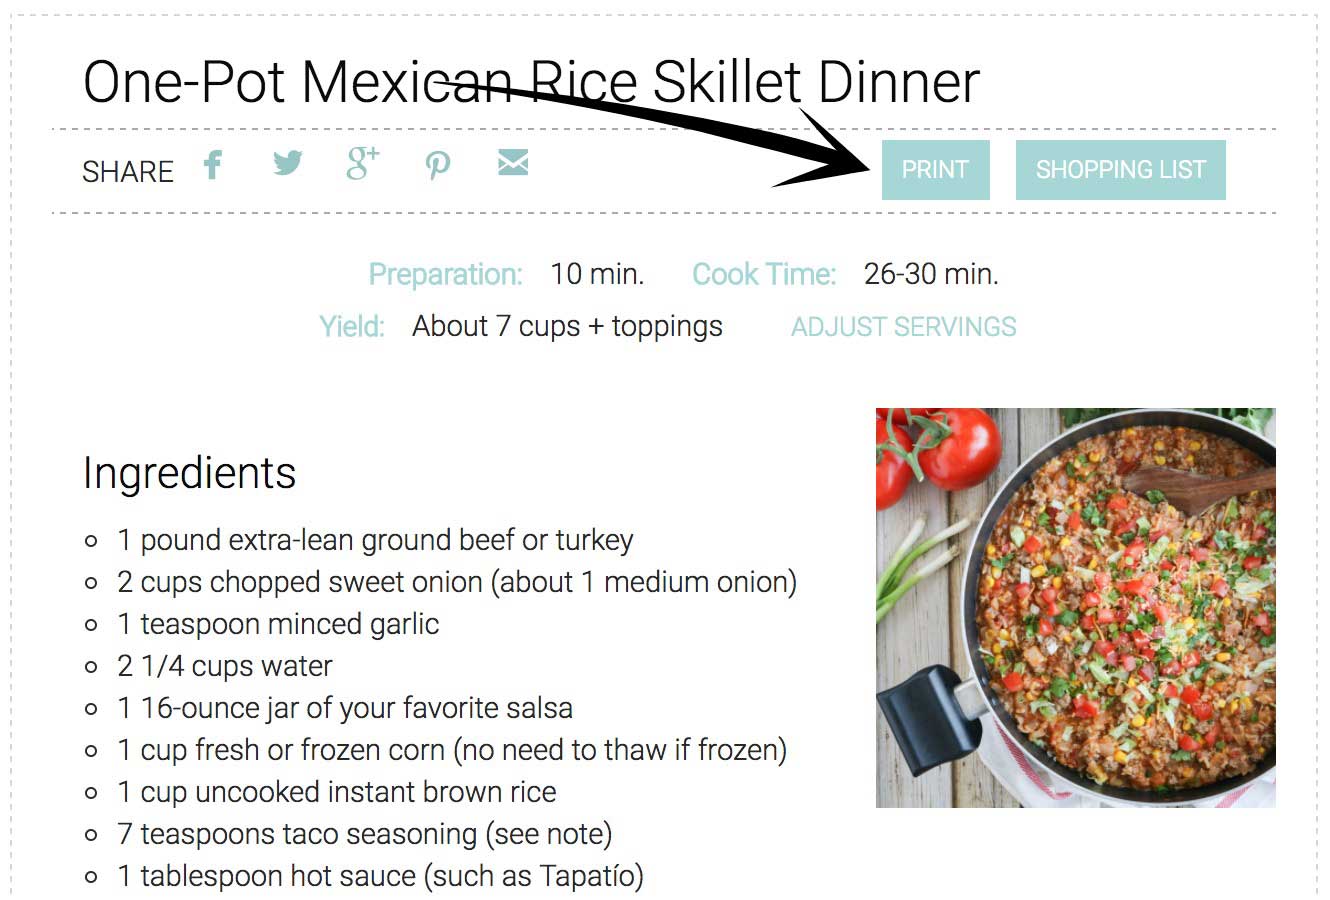Click the minced garlic ingredient line
This screenshot has width=1330, height=900.
click(278, 624)
